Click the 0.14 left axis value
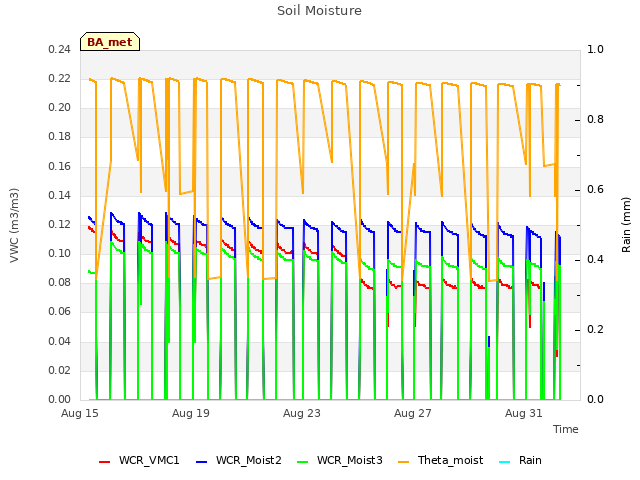The height and width of the screenshot is (480, 640). coord(60,195)
